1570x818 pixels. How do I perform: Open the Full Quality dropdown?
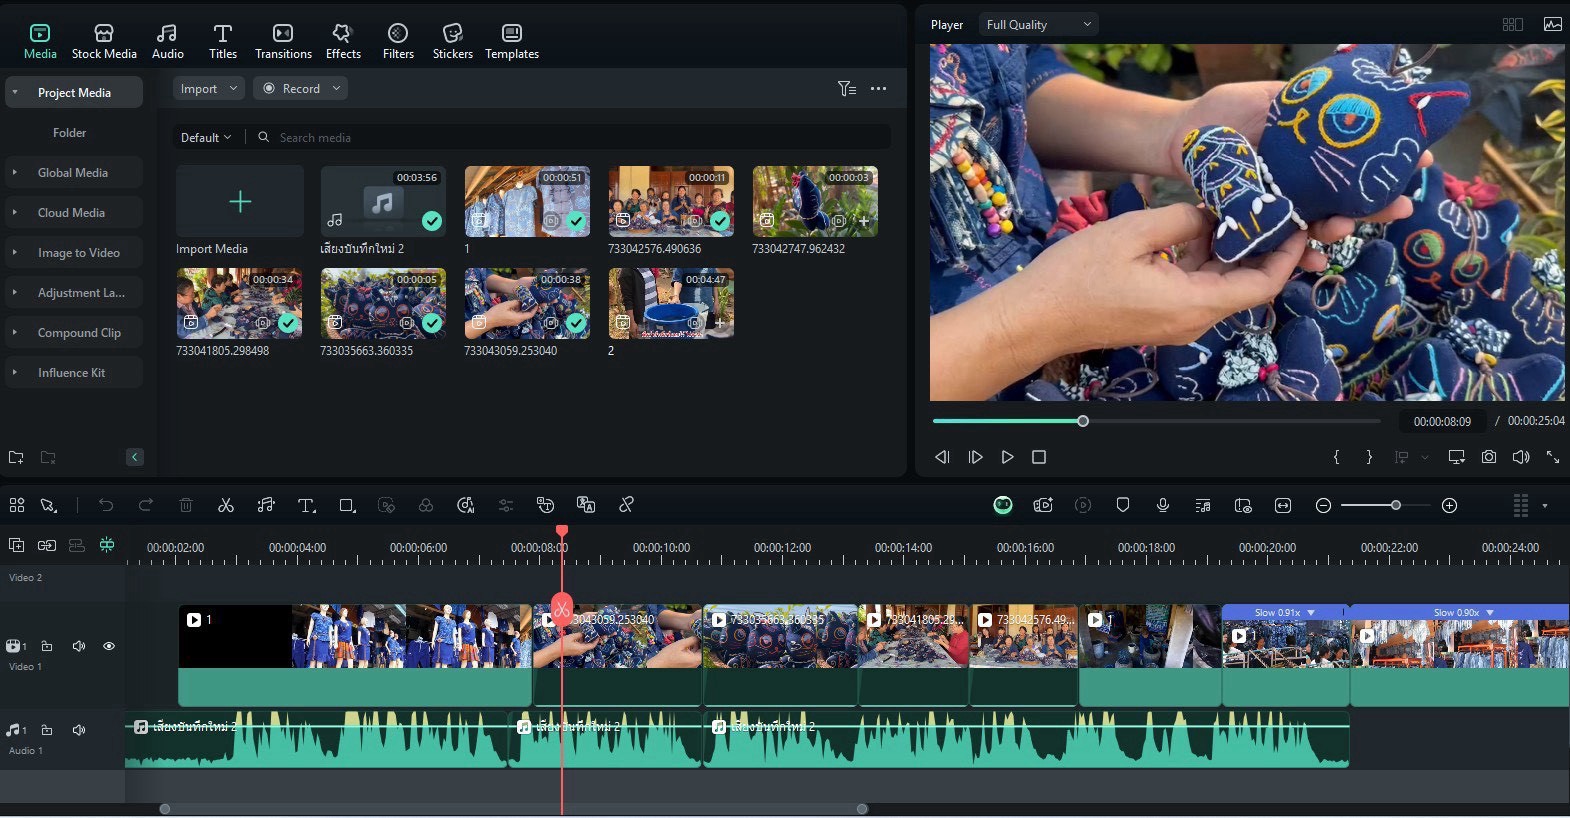click(x=1038, y=24)
